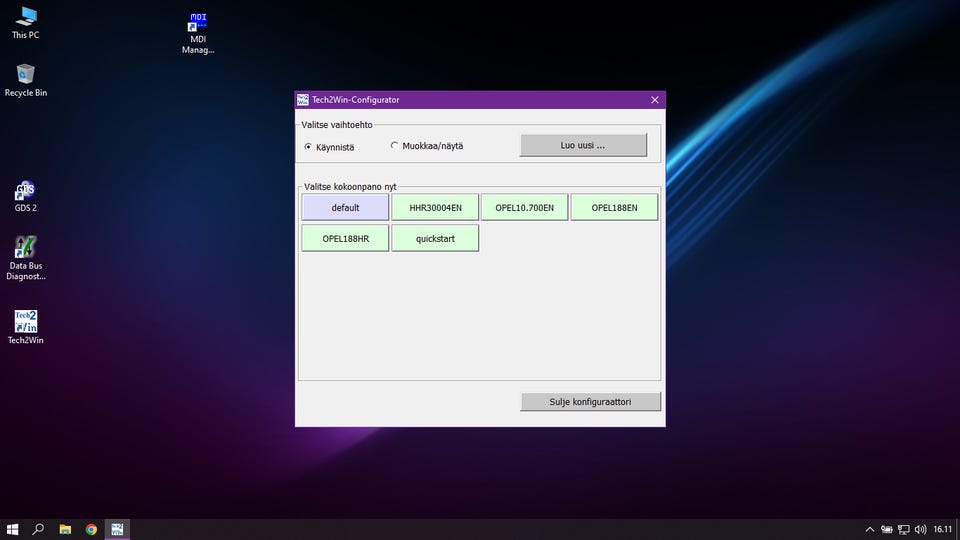Open the volume tray icon

(920, 530)
